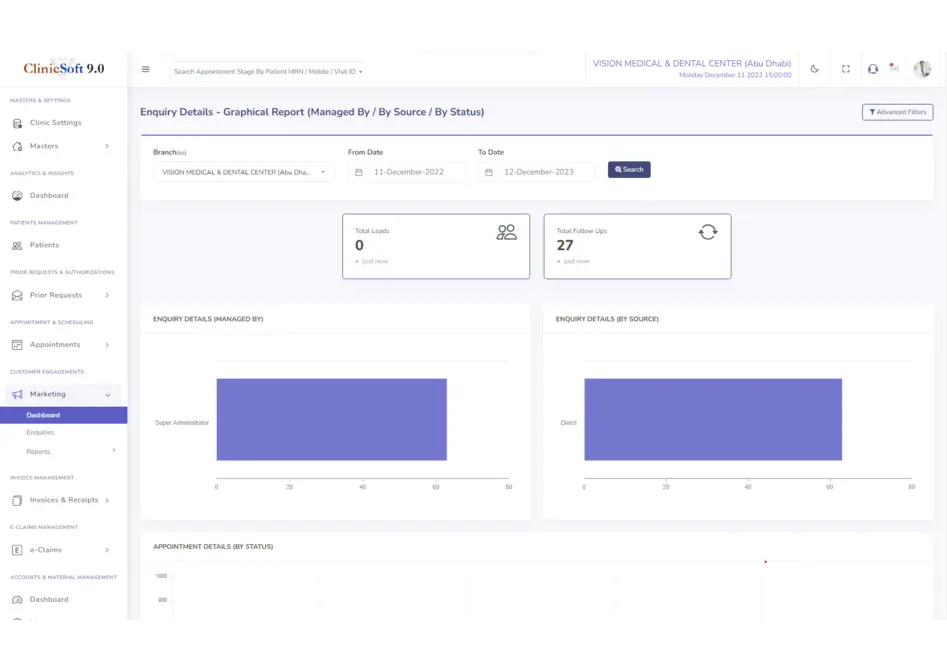This screenshot has width=947, height=672.
Task: Open support using the headset icon
Action: pyautogui.click(x=873, y=69)
